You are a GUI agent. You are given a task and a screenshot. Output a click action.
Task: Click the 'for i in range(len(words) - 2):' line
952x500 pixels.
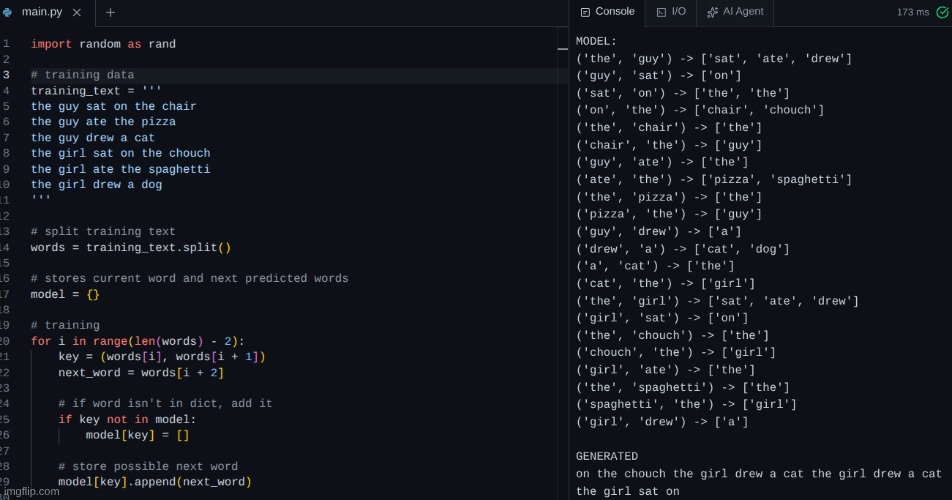coord(138,342)
